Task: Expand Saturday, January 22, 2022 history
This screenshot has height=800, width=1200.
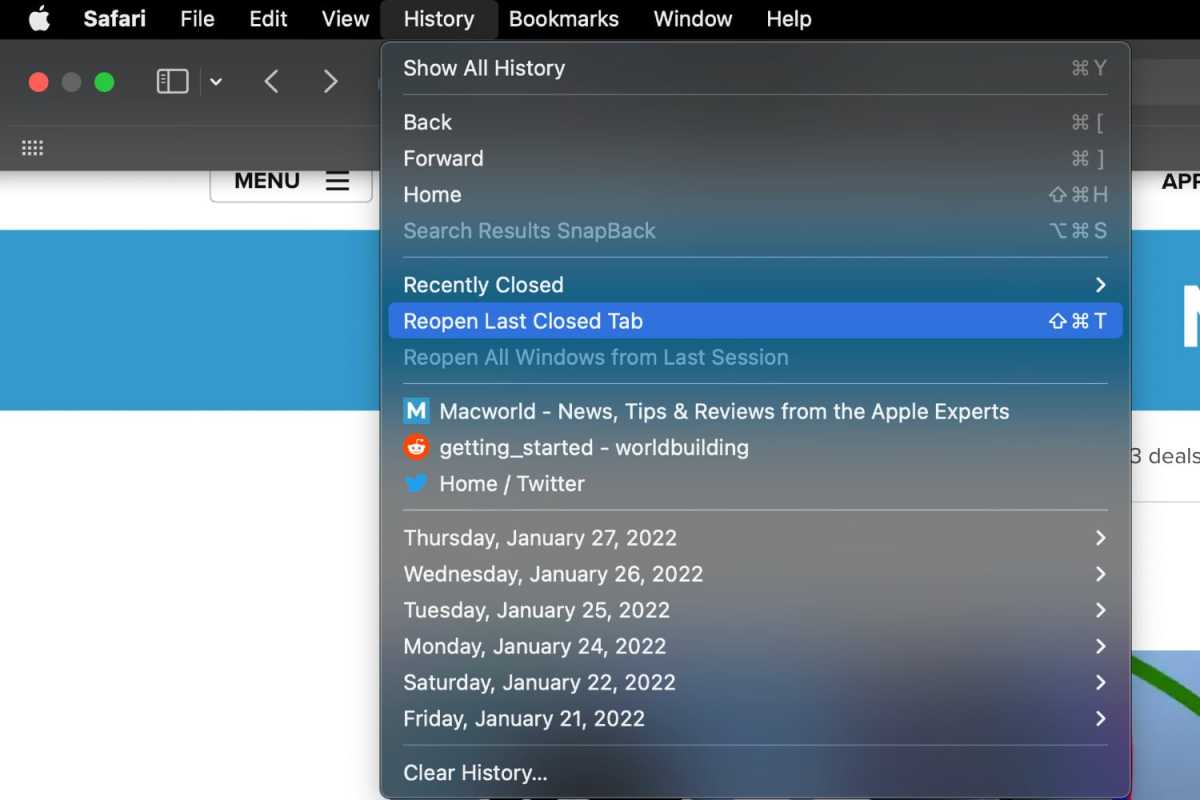Action: [755, 682]
